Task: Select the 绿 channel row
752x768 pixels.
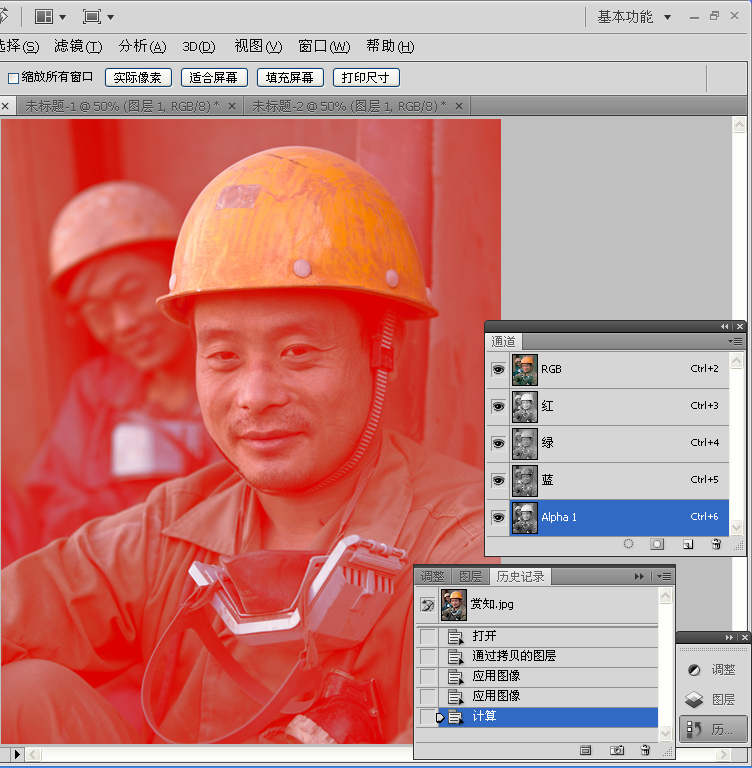Action: [x=619, y=443]
